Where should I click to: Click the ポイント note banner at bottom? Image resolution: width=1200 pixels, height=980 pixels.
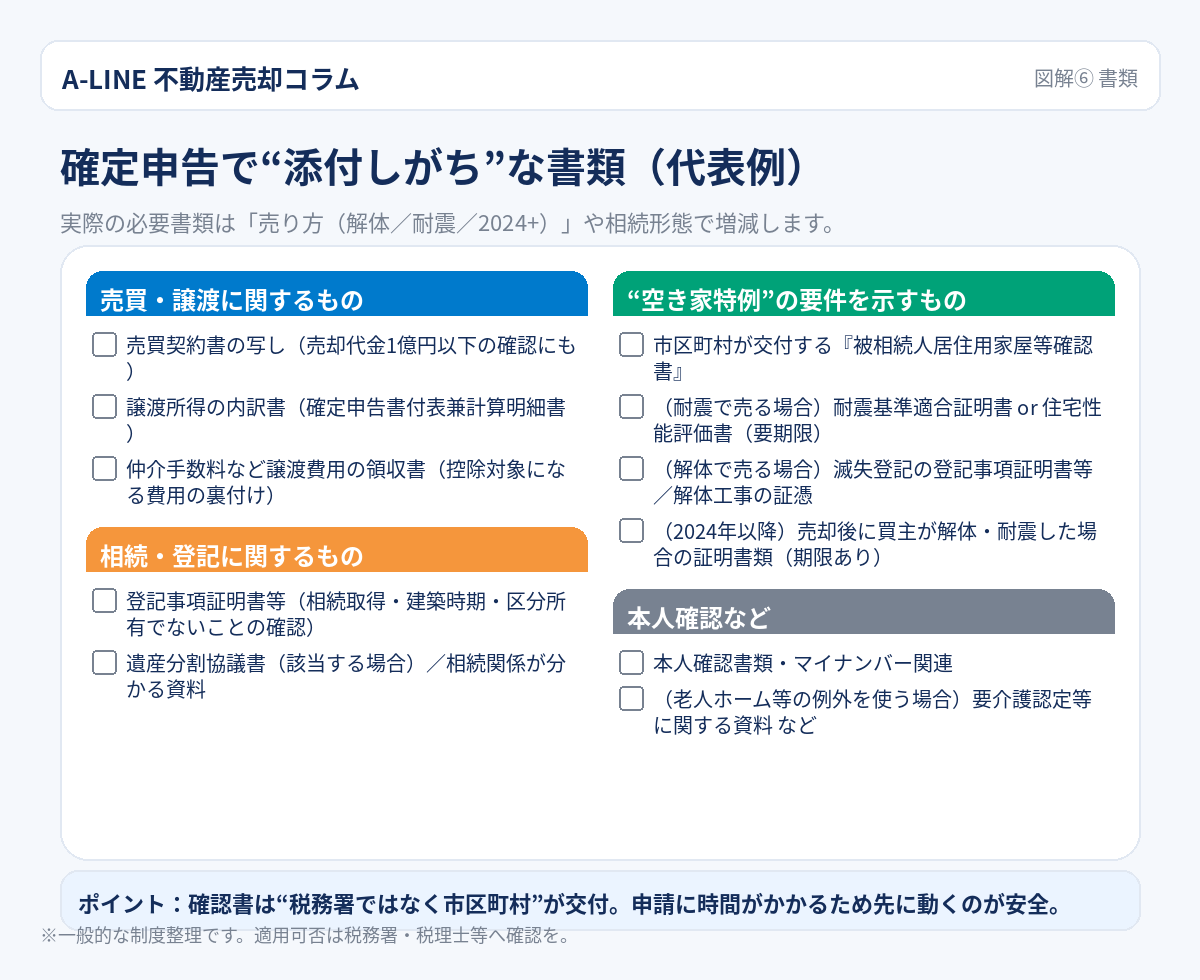click(600, 903)
